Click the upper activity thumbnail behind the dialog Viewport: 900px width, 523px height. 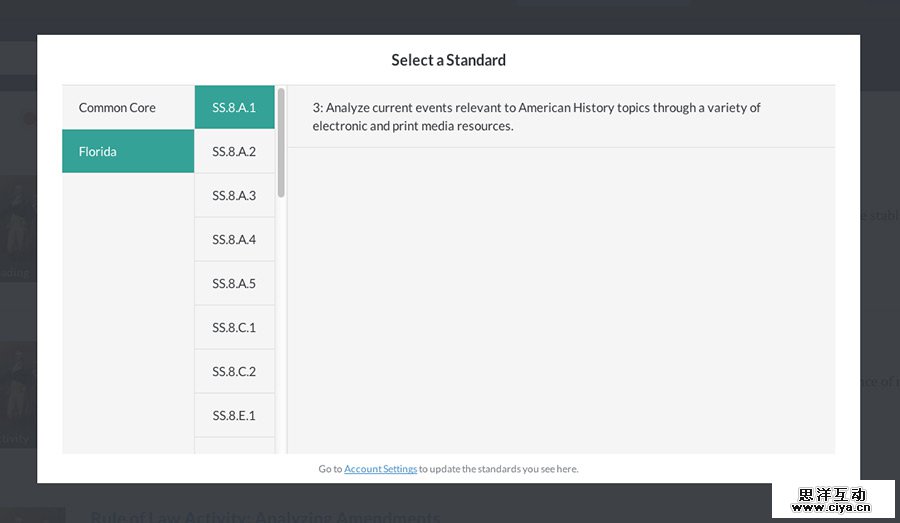18,230
